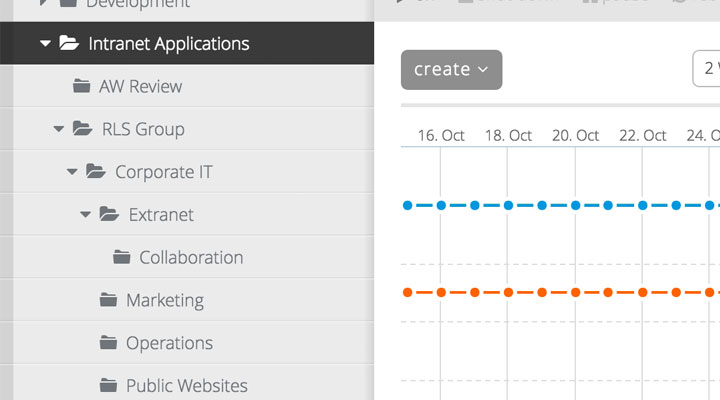Click the Public Websites folder icon
The image size is (720, 400).
coord(108,385)
